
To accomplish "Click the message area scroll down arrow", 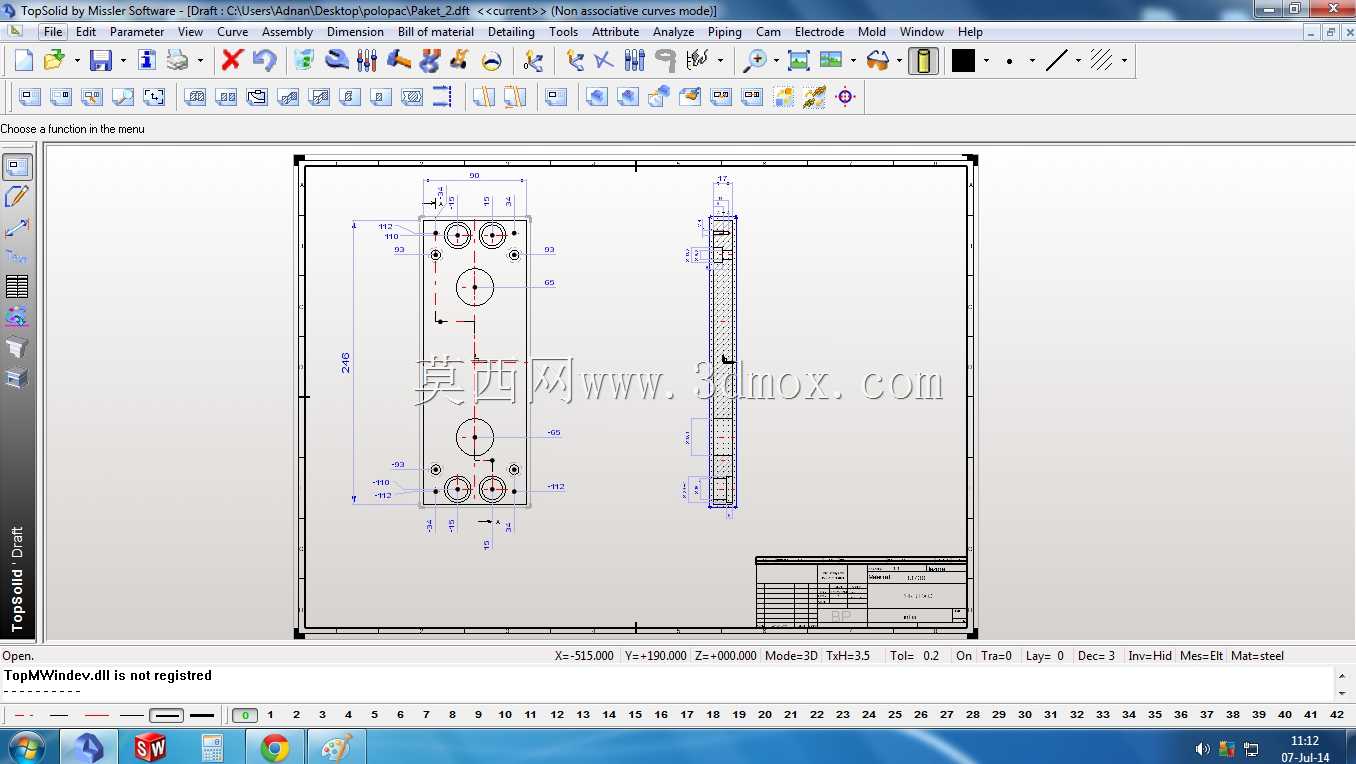I will [x=1341, y=693].
